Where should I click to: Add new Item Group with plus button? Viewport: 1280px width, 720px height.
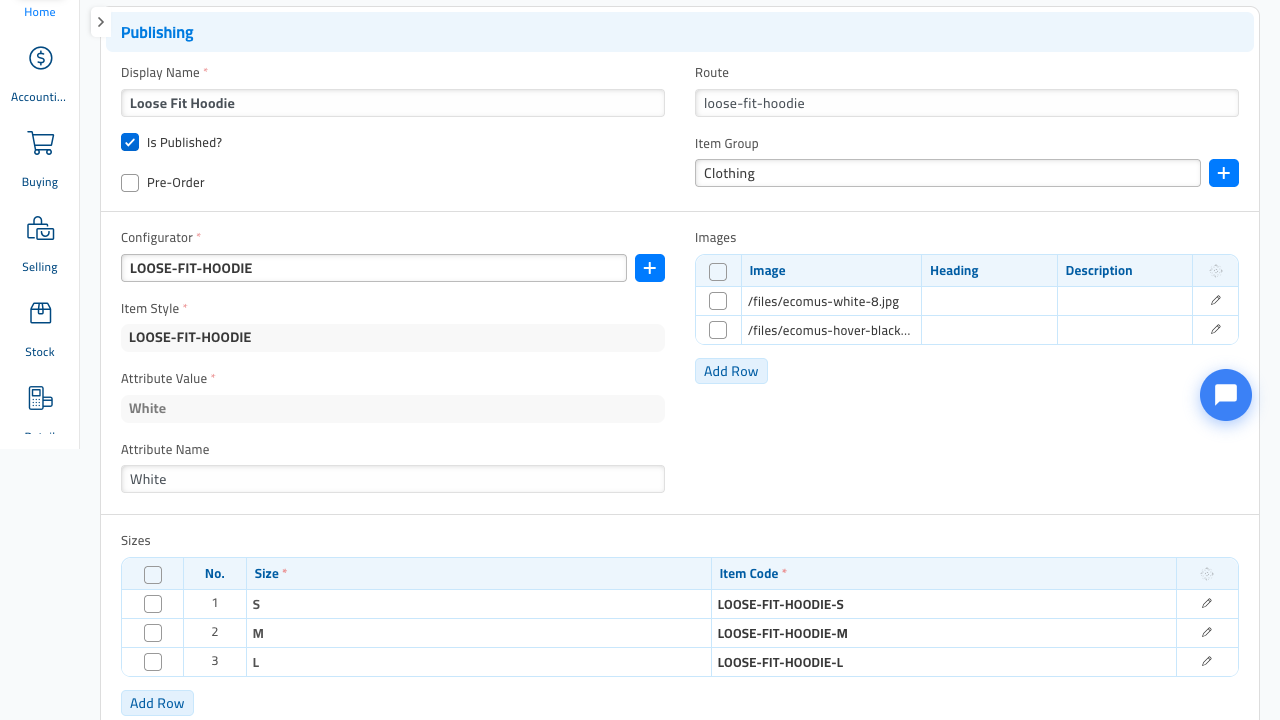[x=1224, y=173]
